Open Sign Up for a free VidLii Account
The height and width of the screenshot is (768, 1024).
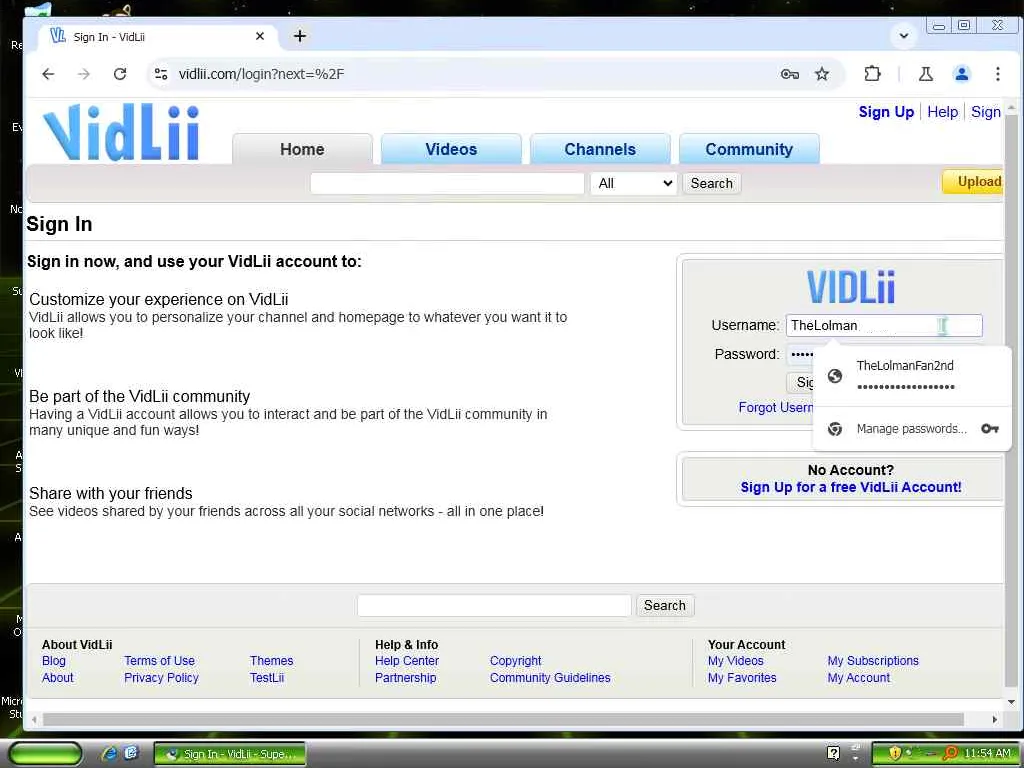click(x=850, y=487)
